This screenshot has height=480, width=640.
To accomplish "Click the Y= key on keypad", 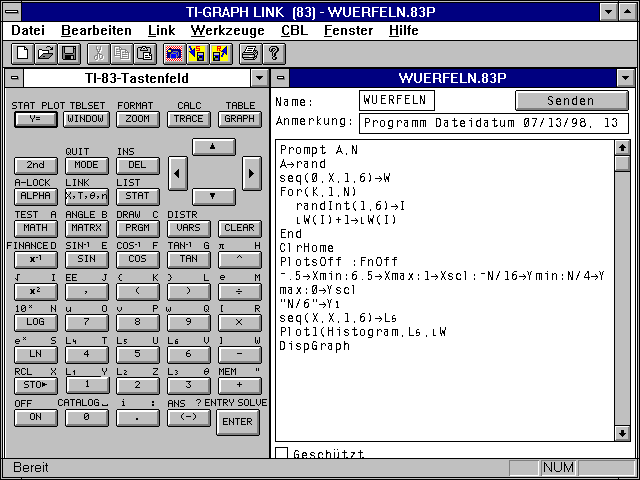I will click(36, 119).
